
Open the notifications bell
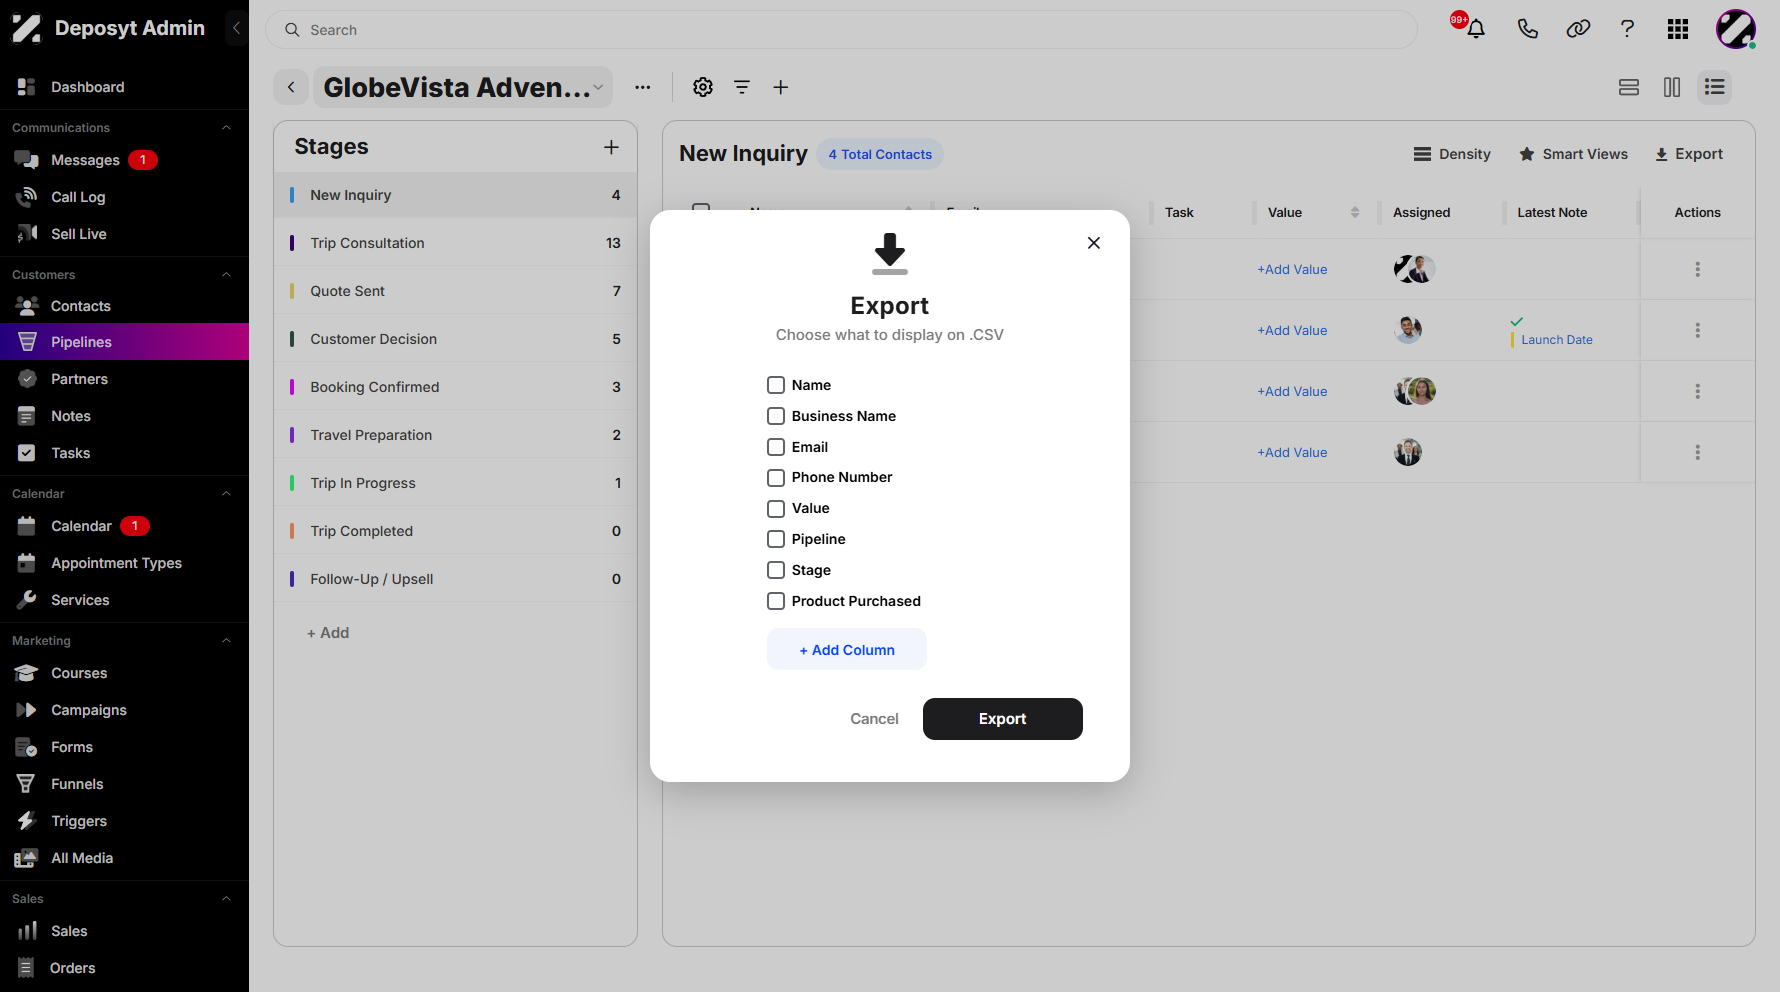[x=1476, y=29]
